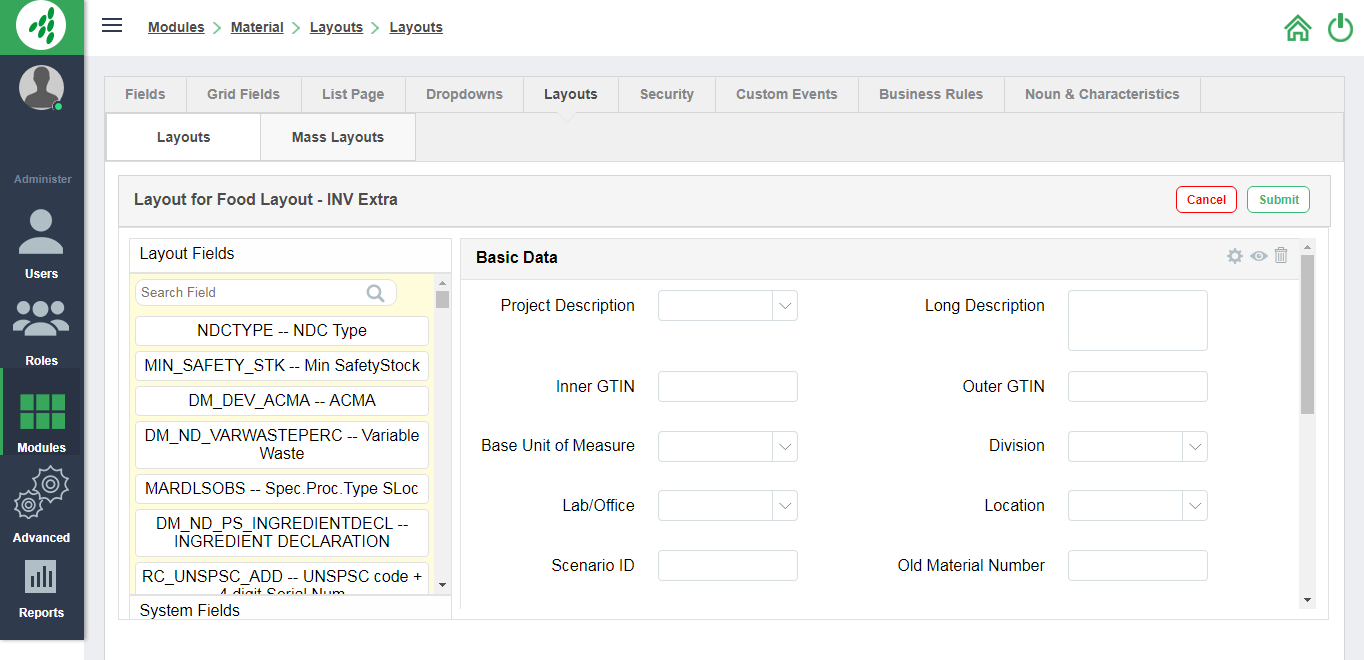Expand the Project Description dropdown

point(786,306)
